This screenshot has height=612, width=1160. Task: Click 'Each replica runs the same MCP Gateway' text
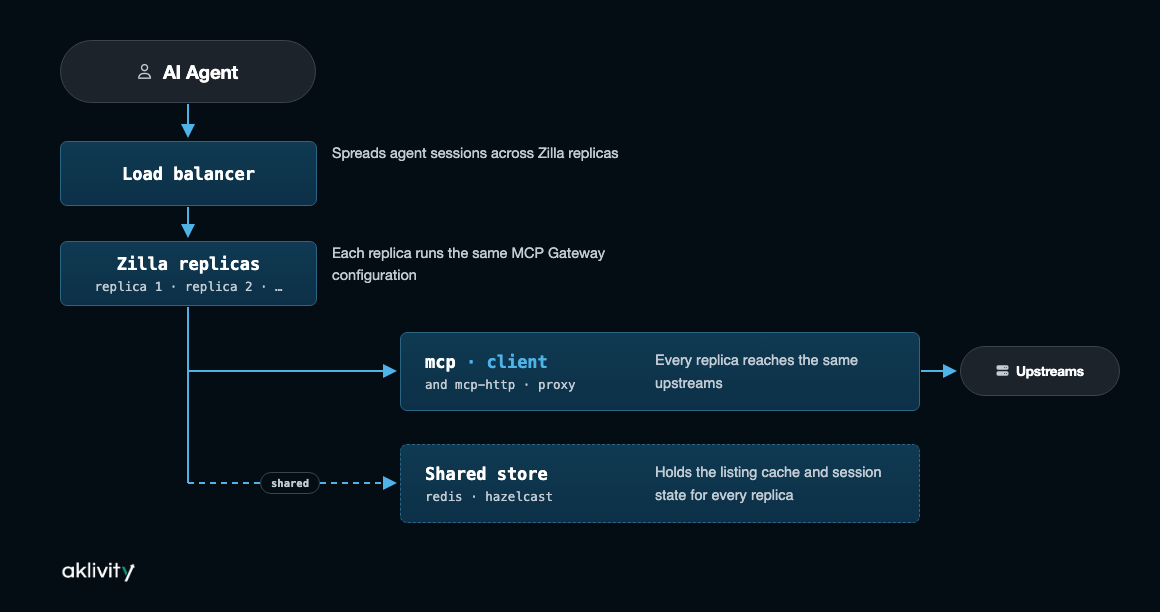click(468, 263)
